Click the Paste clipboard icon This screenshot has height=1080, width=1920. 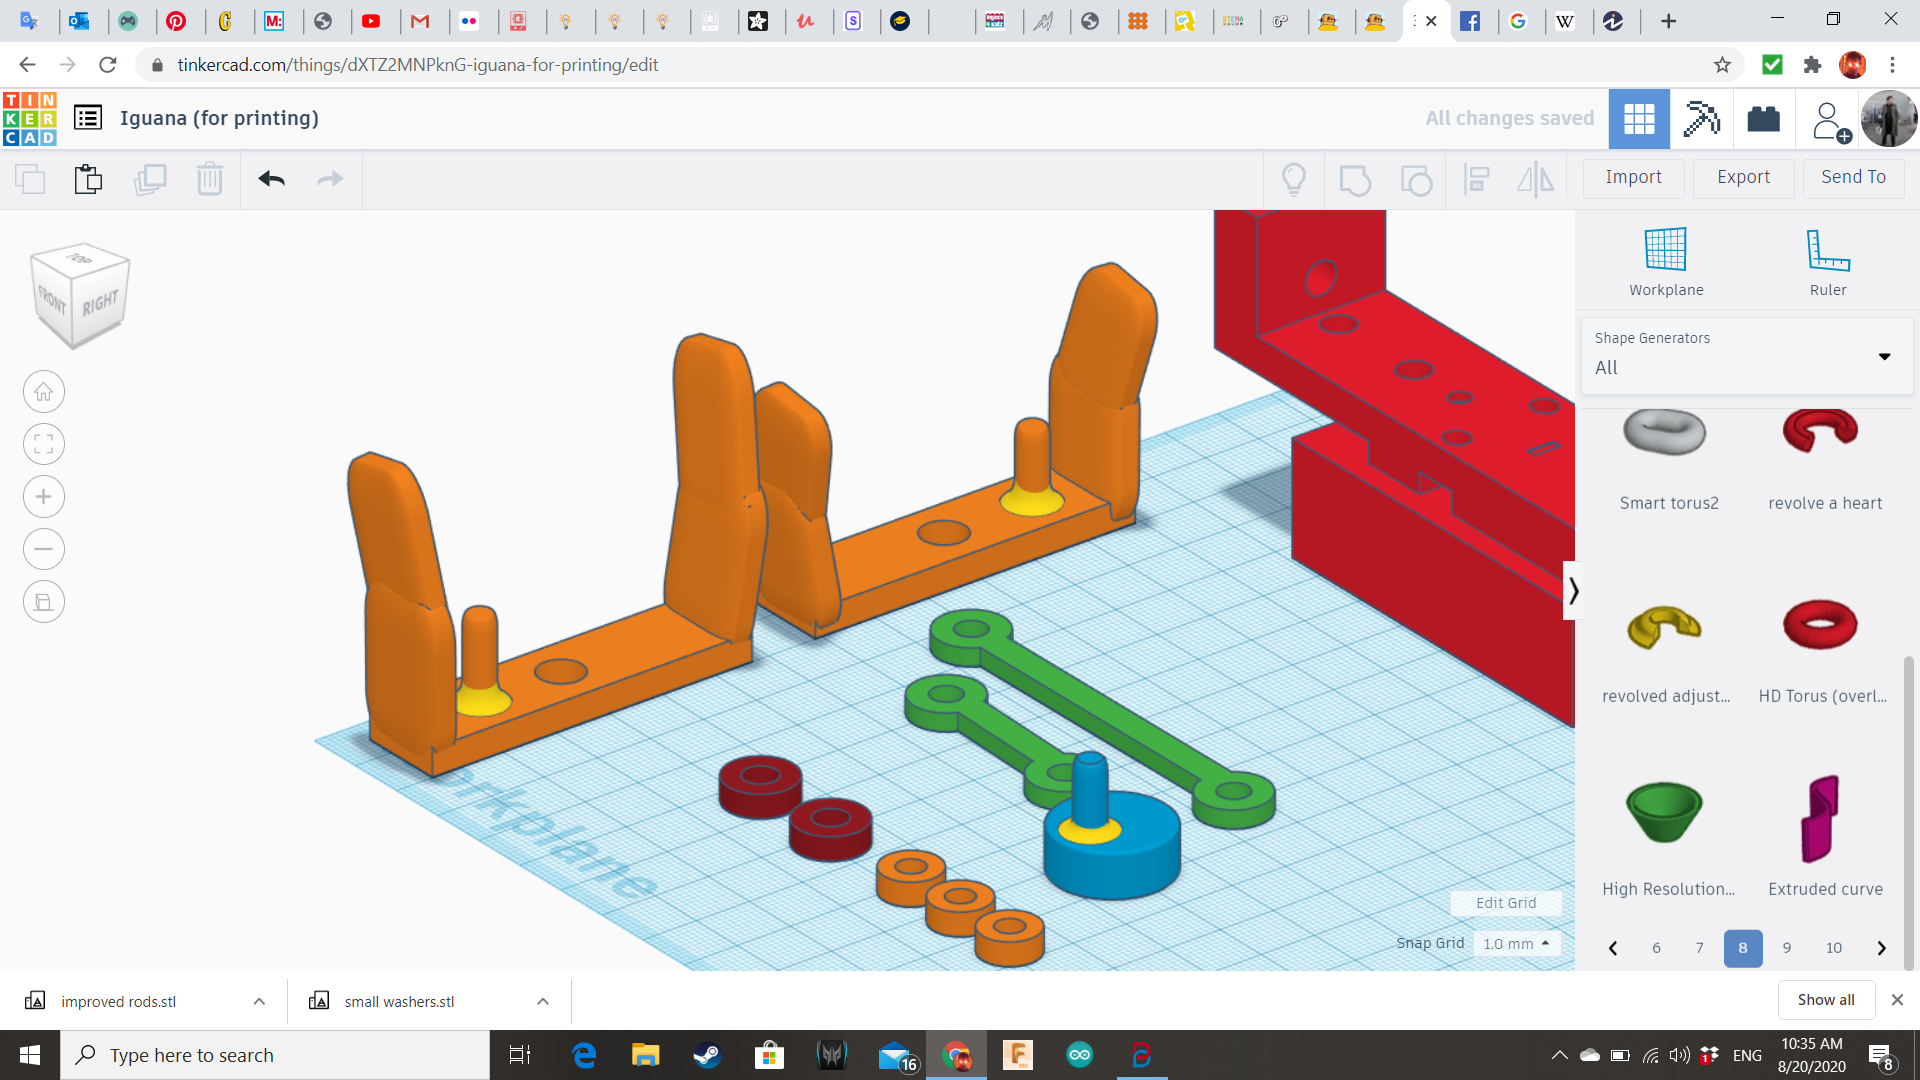coord(88,179)
